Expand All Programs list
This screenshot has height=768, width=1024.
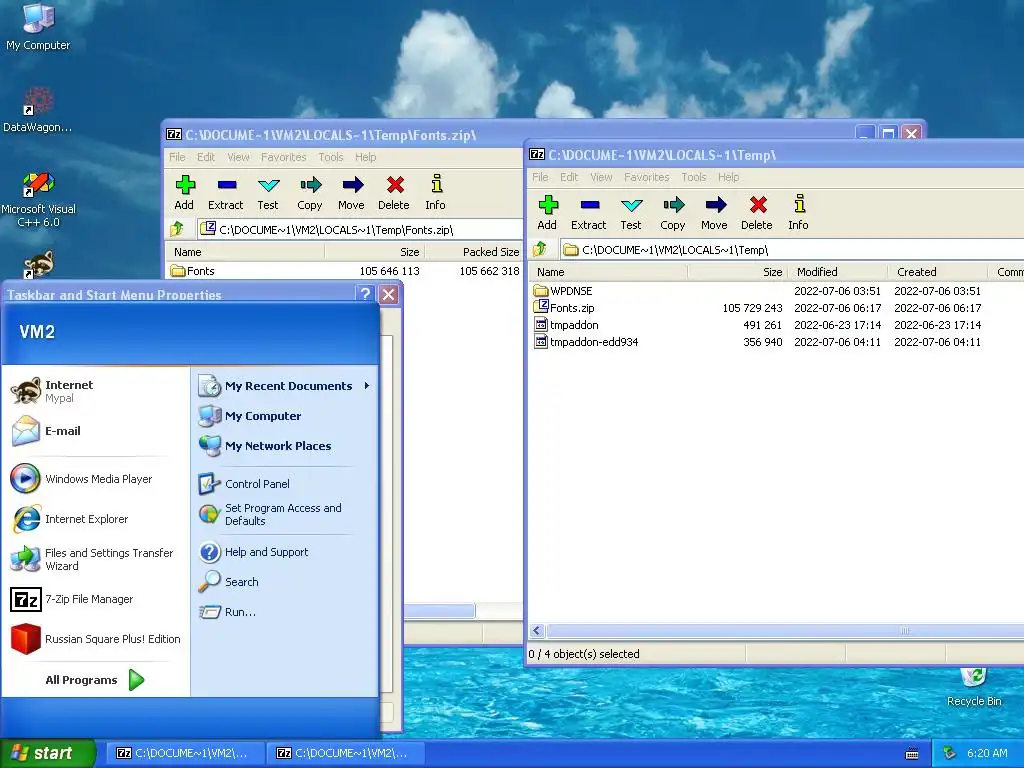tap(95, 680)
